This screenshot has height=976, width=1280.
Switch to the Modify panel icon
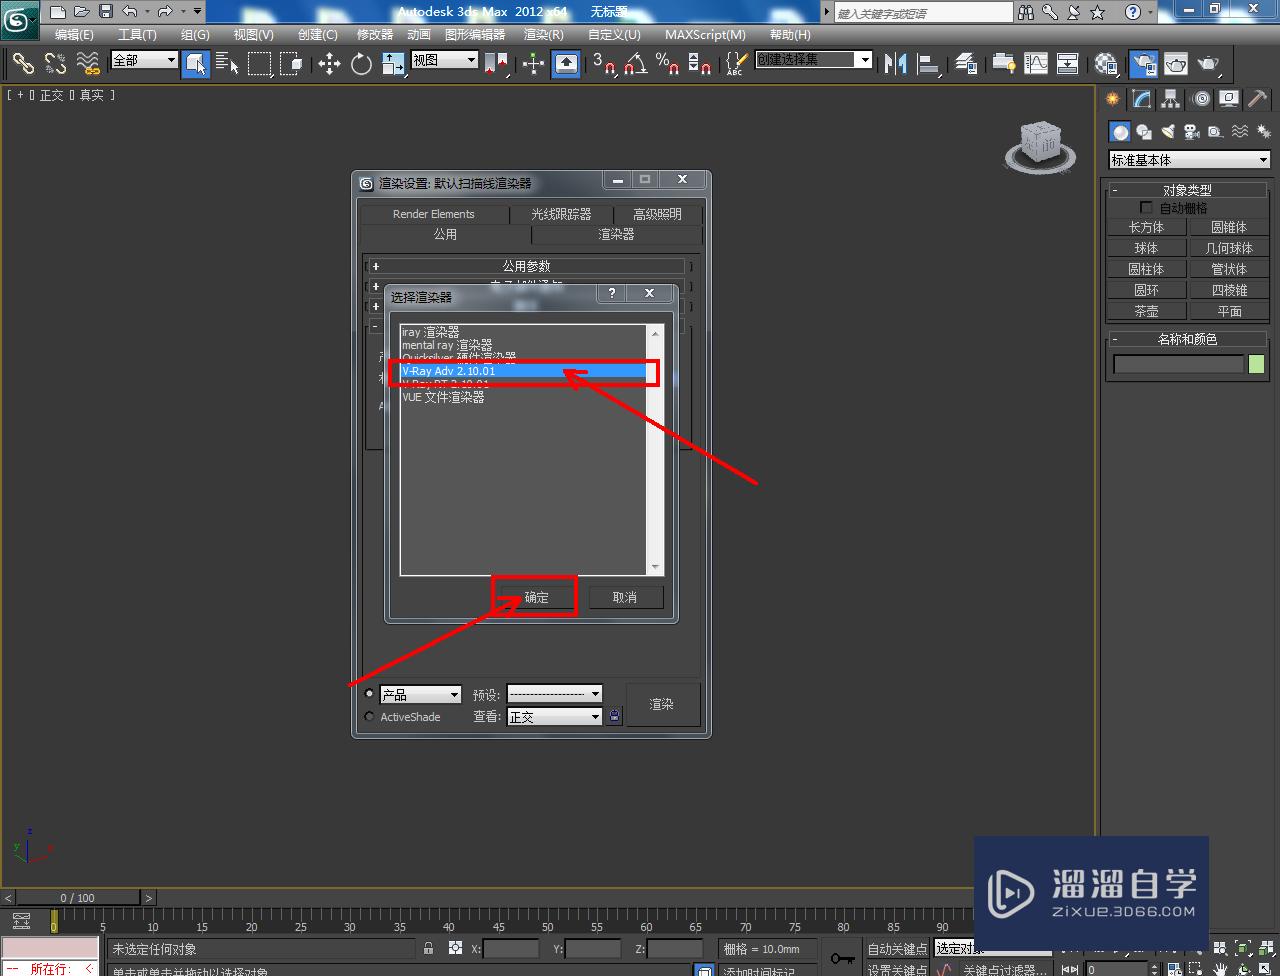[1142, 99]
